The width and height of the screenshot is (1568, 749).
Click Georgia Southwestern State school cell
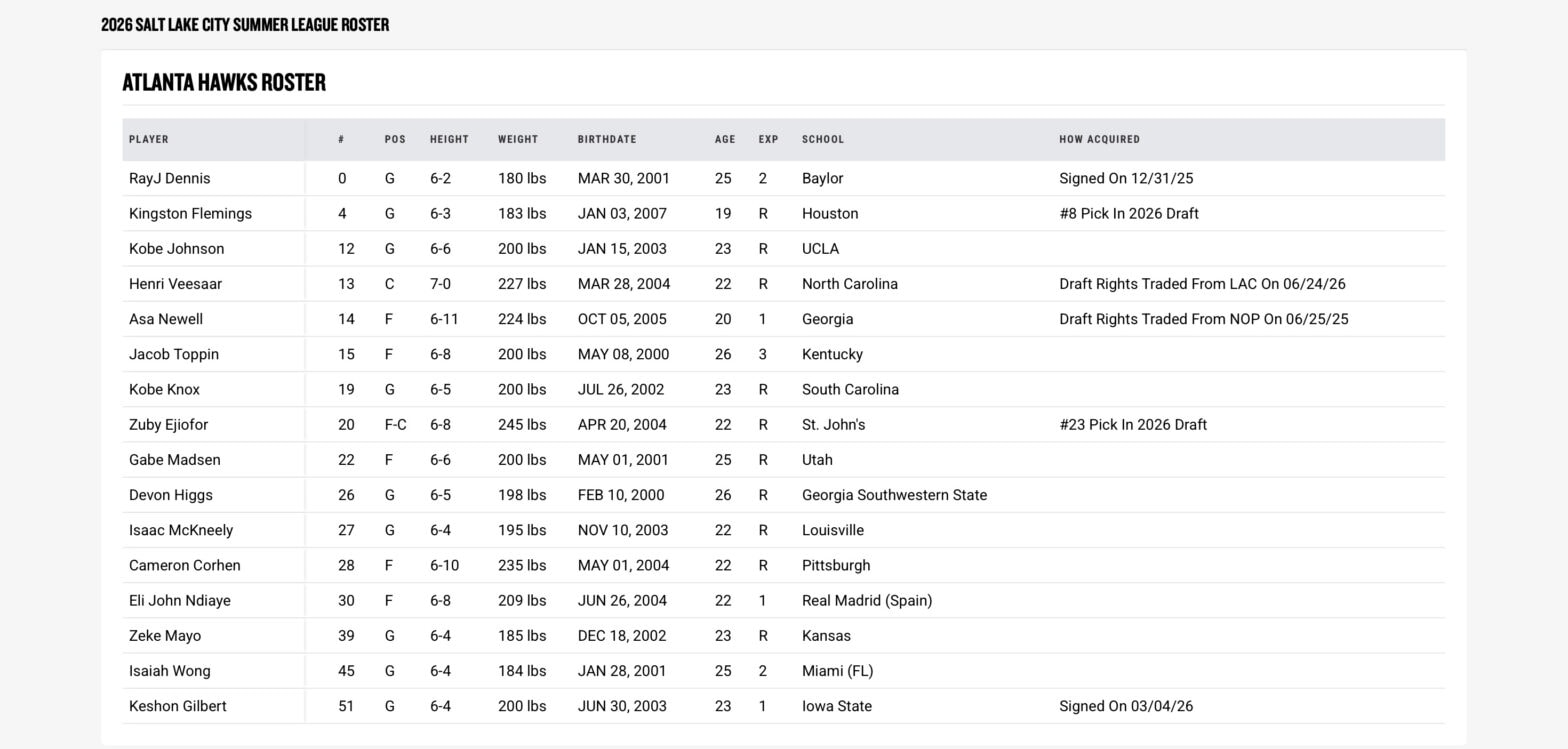[894, 495]
